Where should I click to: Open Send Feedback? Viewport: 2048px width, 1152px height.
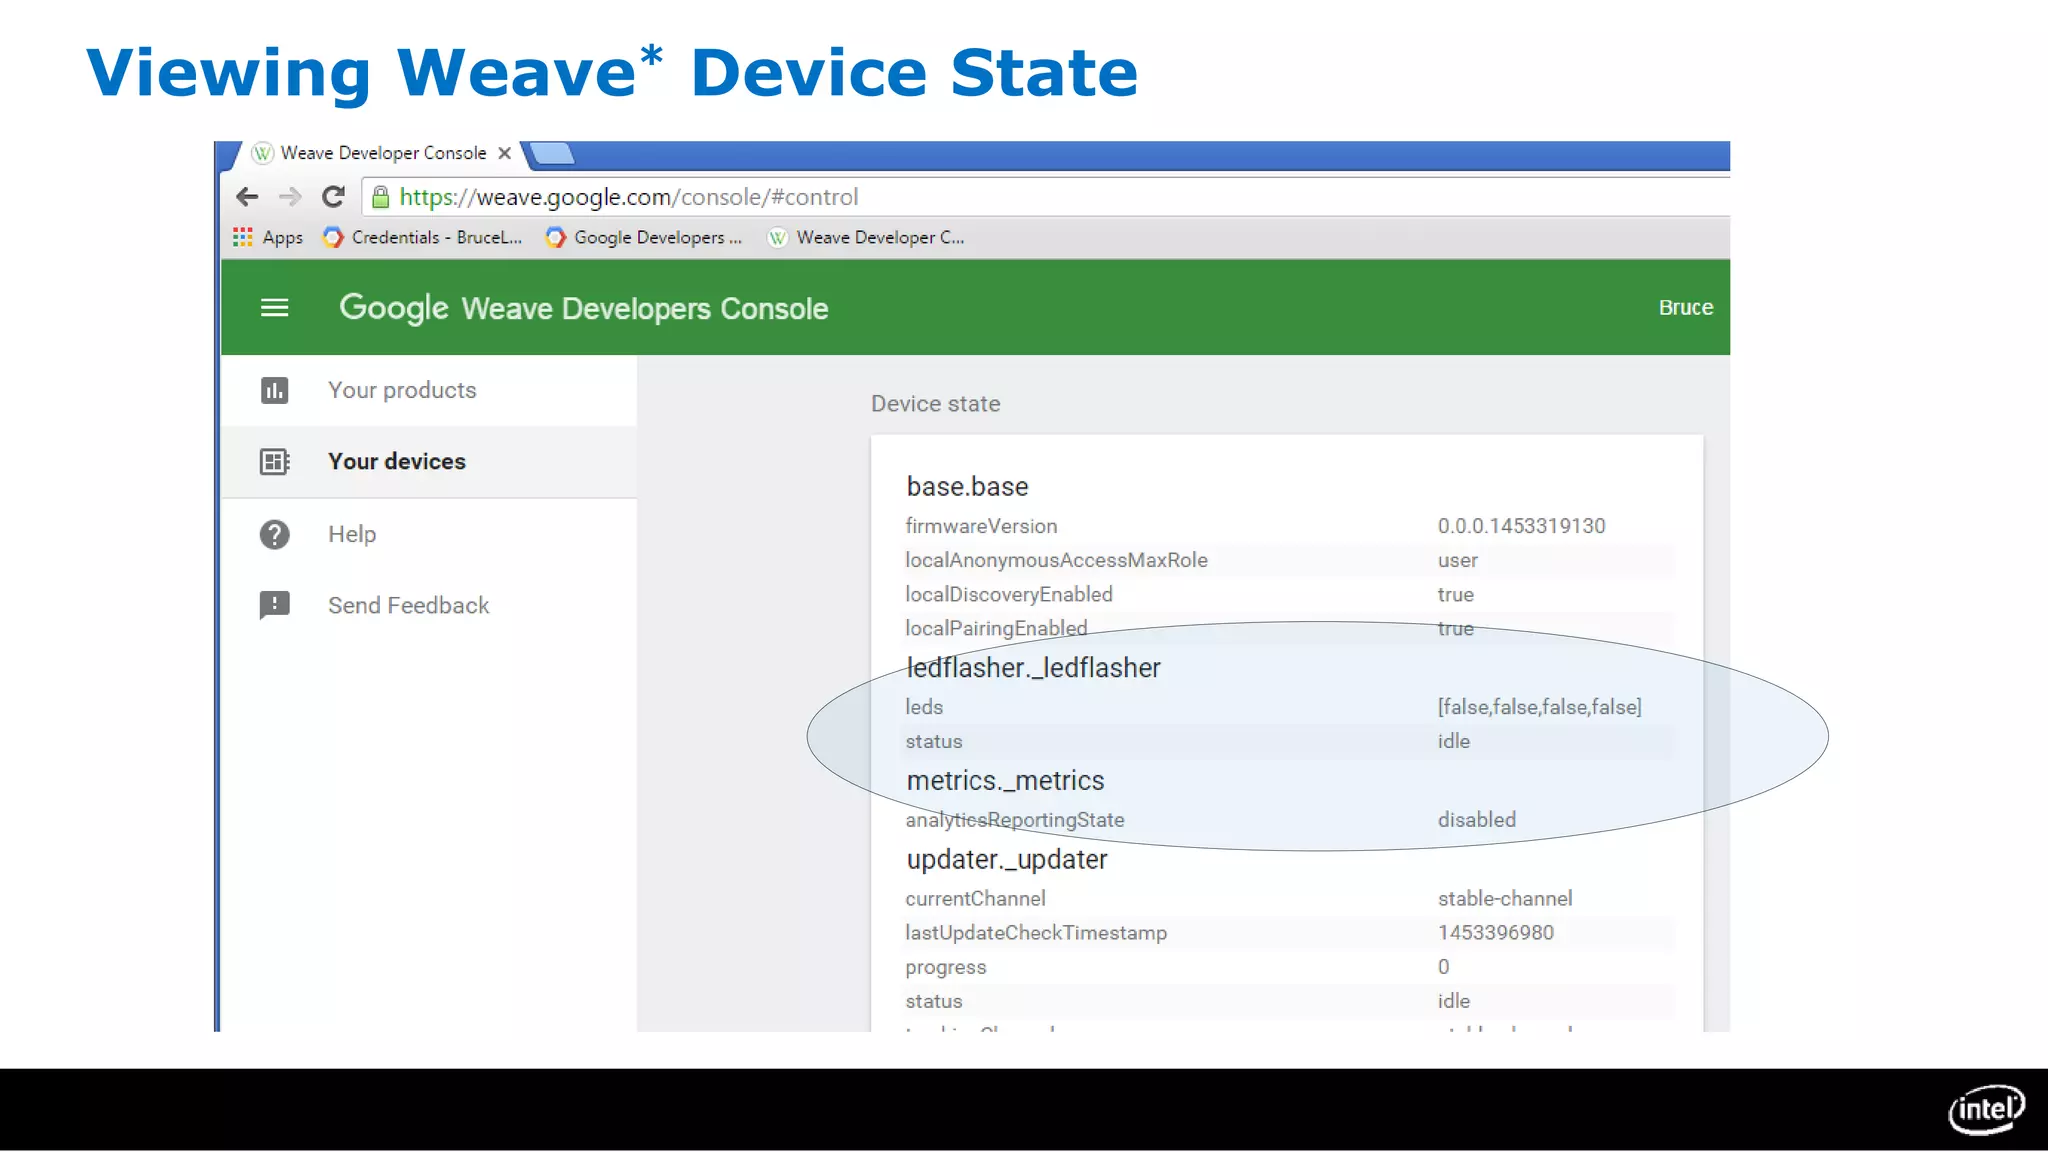408,605
